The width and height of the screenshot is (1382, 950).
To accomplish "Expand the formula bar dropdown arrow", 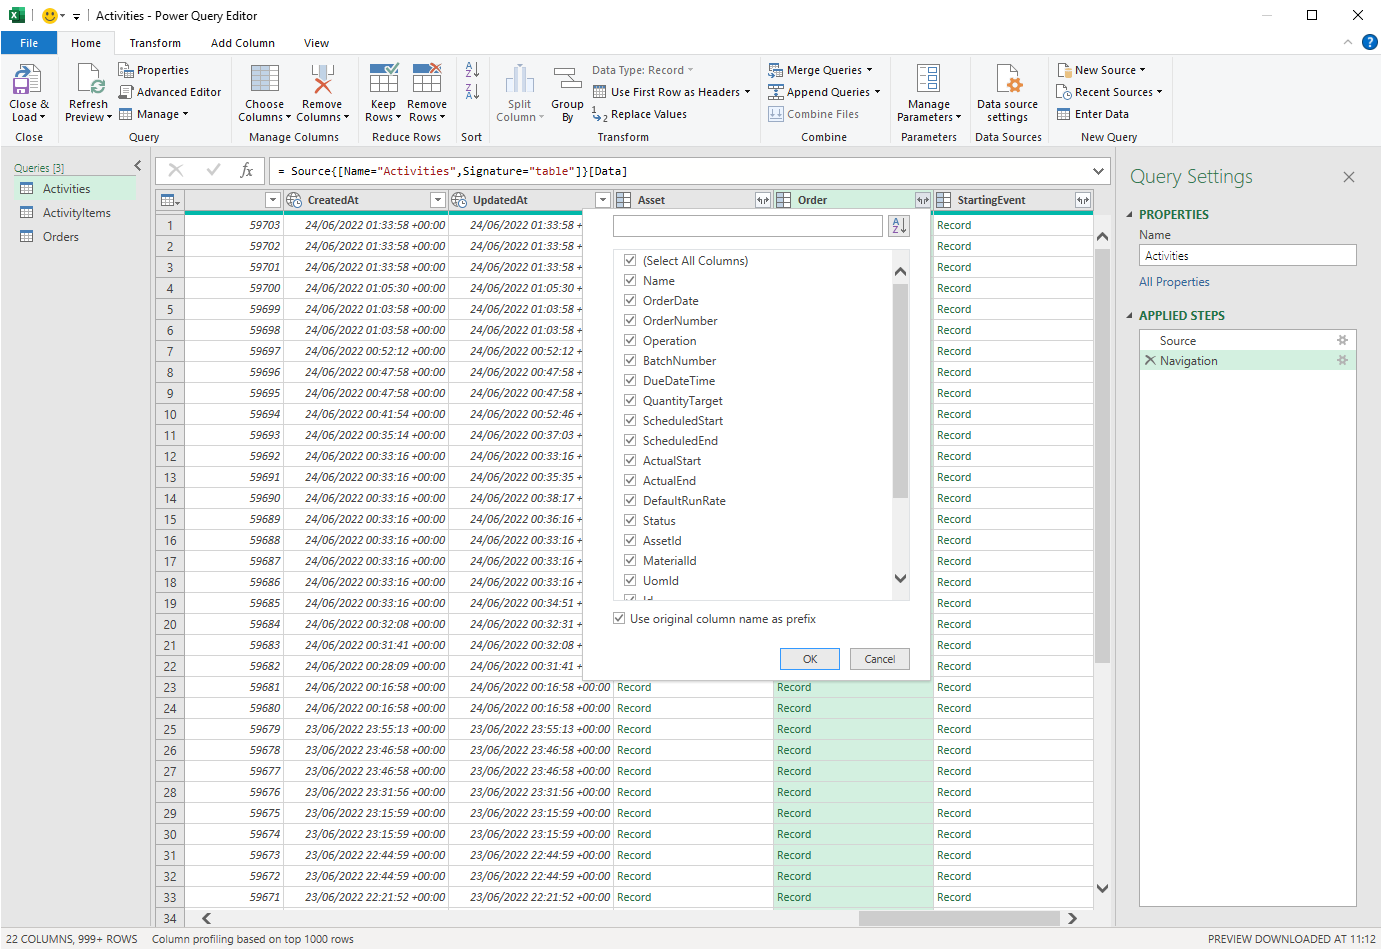I will (1099, 171).
